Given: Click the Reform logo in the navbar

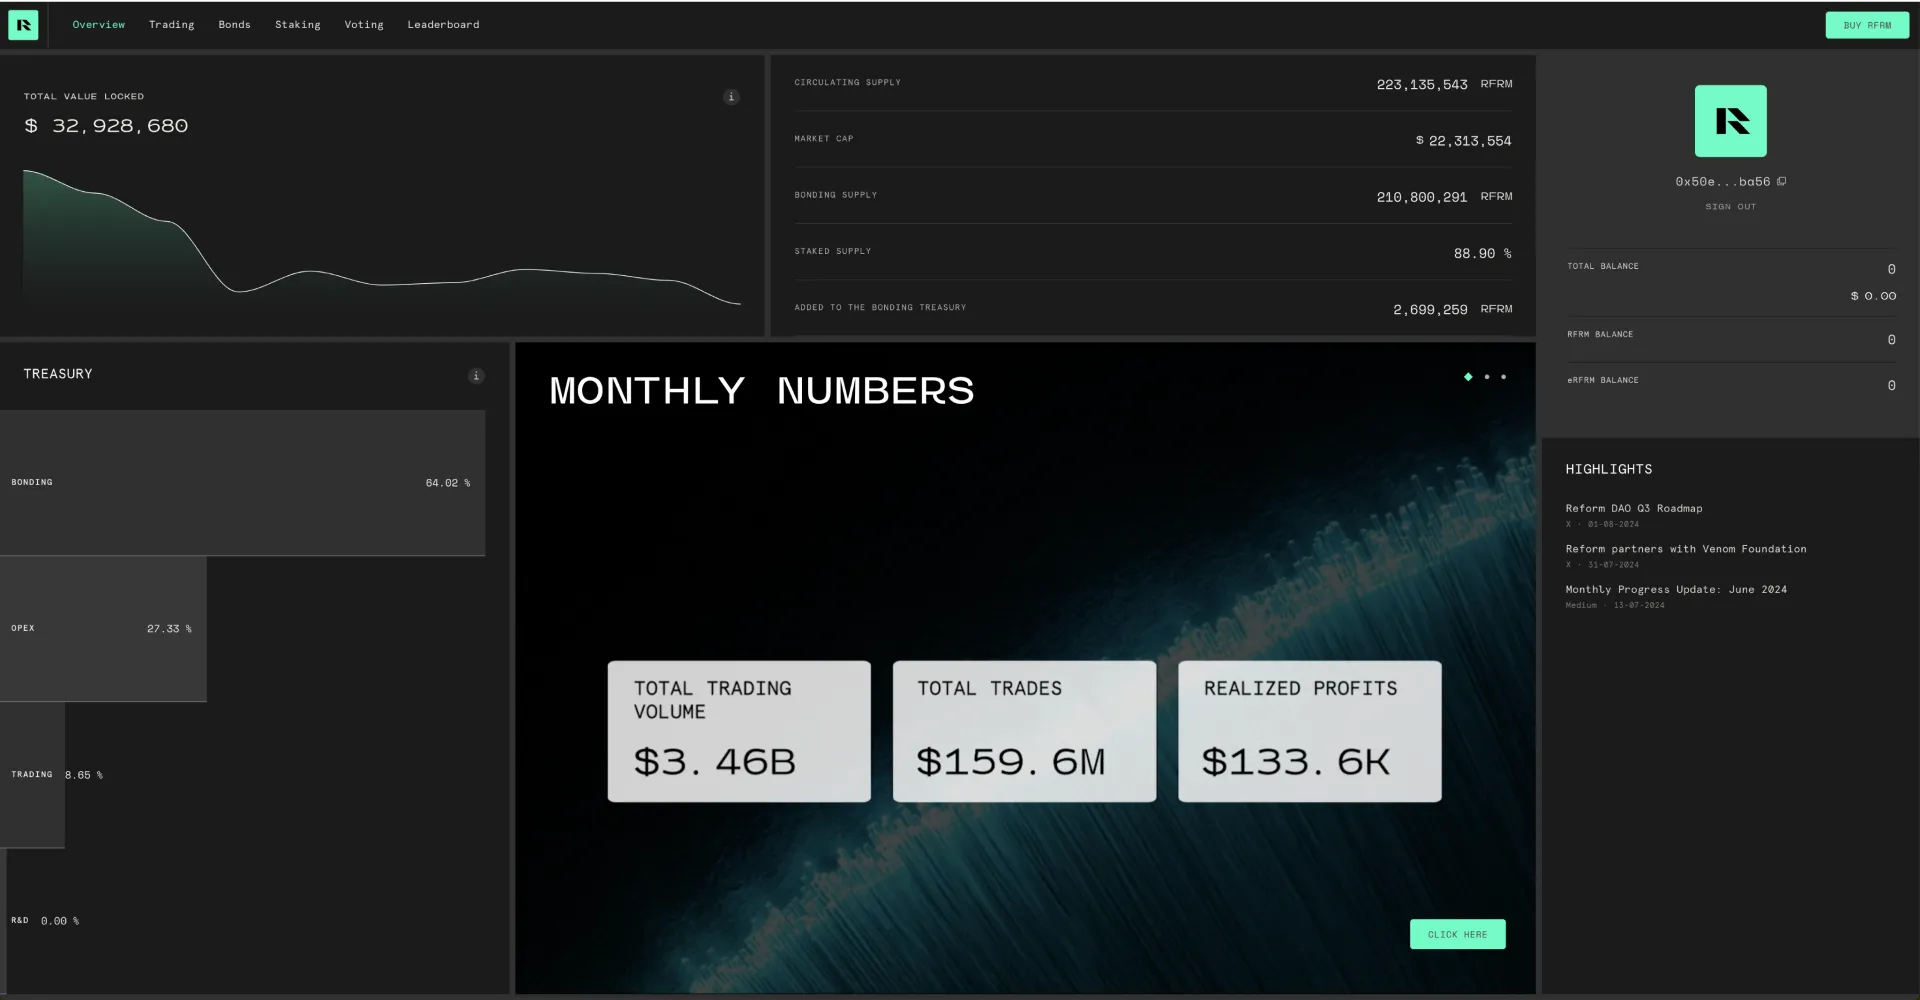Looking at the screenshot, I should [23, 25].
